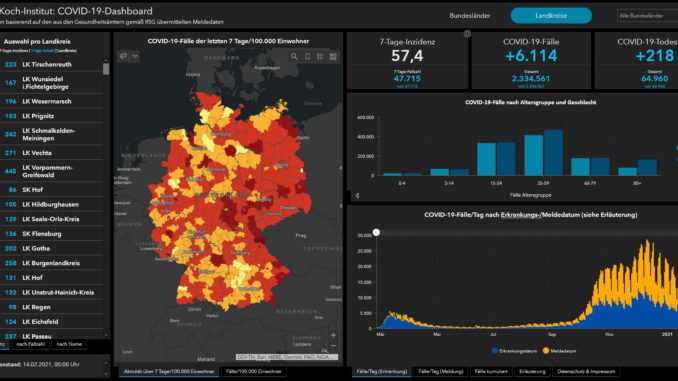Viewport: 678px width, 381px height.
Task: Select LK Burgenlandkreis row
Action: tap(51, 263)
